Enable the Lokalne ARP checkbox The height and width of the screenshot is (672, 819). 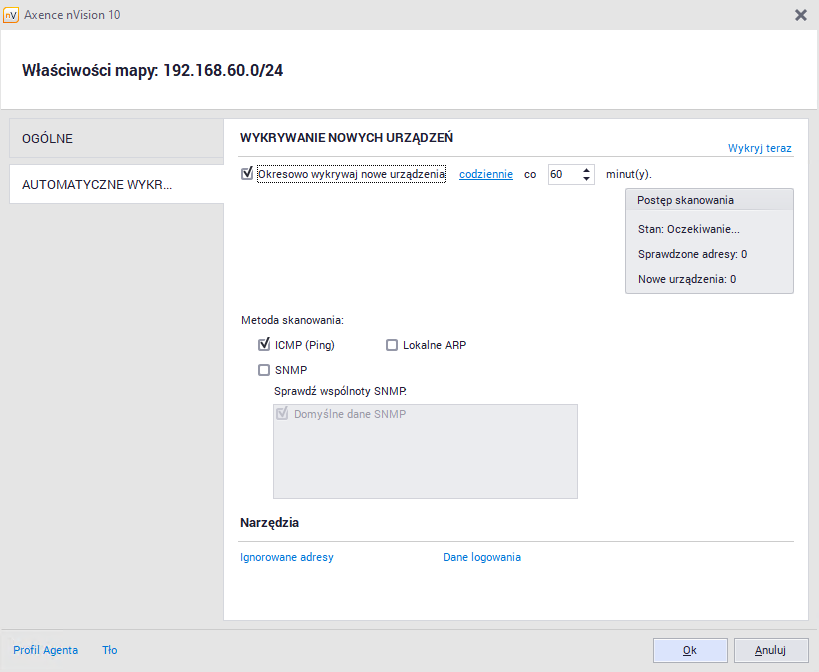[x=392, y=345]
